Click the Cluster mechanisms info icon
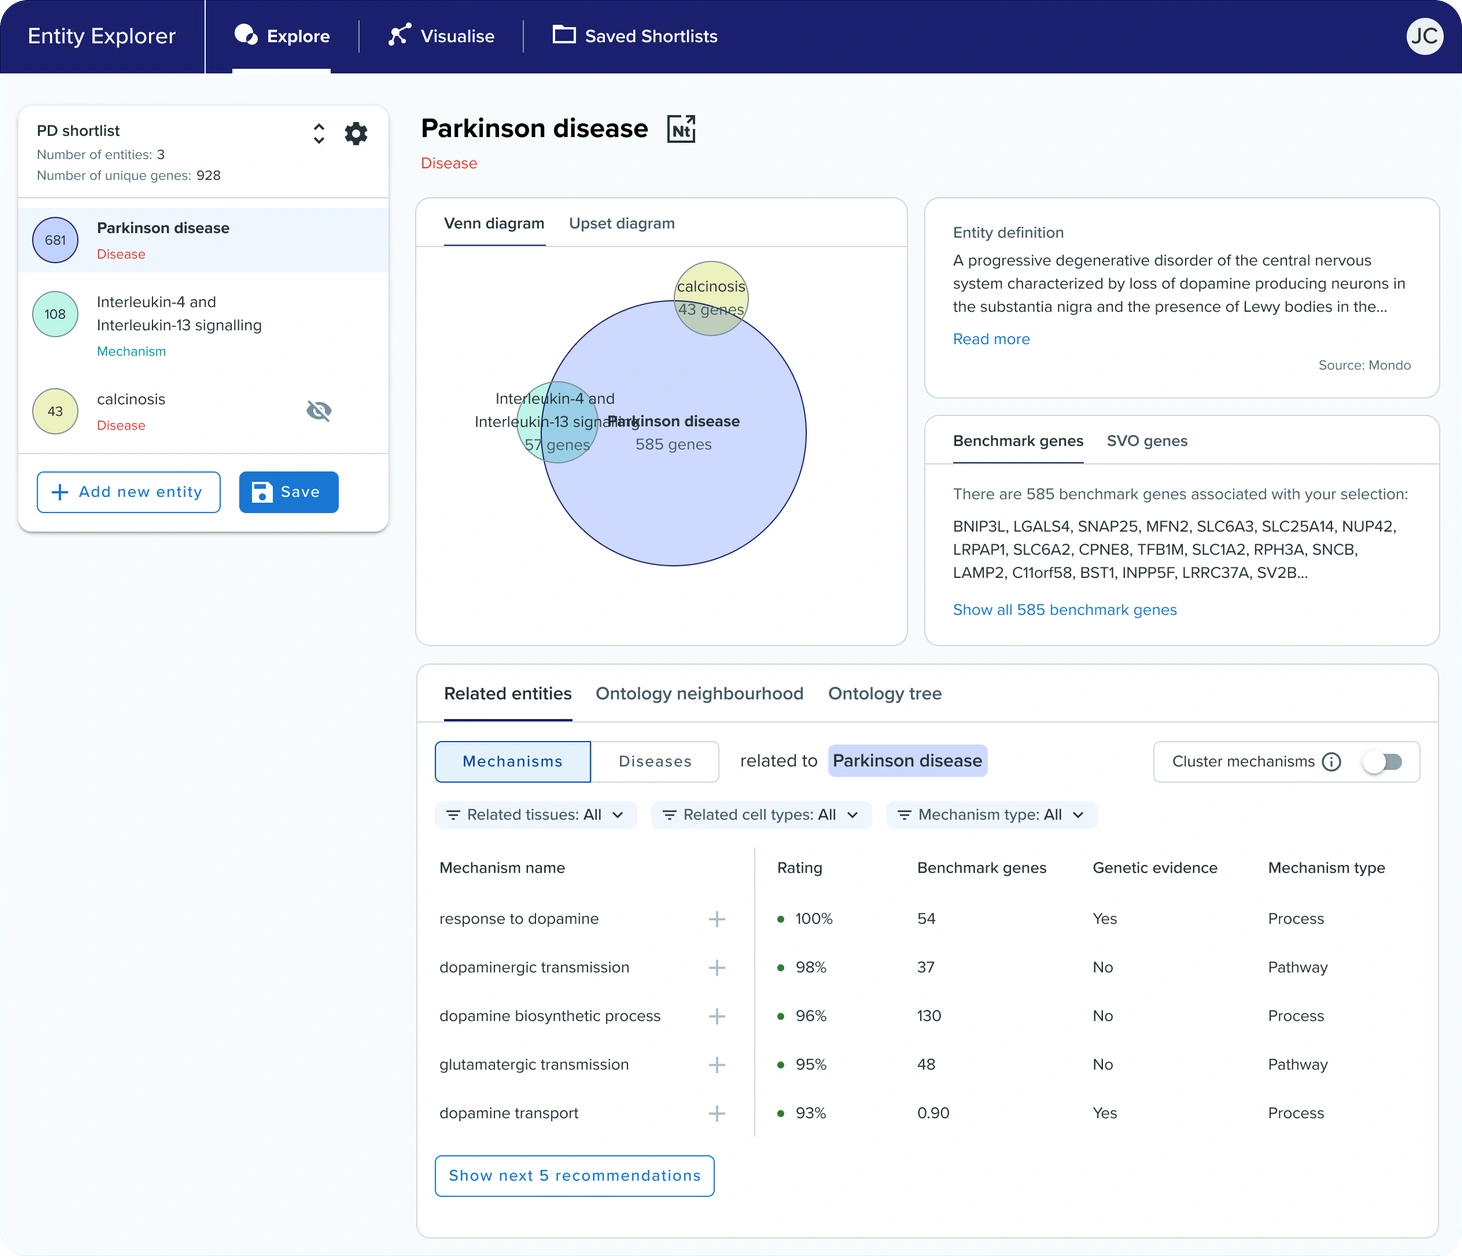This screenshot has height=1256, width=1462. point(1331,761)
